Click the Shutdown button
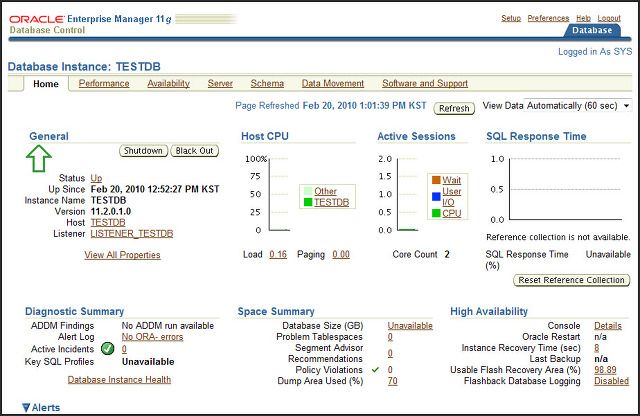This screenshot has width=640, height=416. coord(143,151)
